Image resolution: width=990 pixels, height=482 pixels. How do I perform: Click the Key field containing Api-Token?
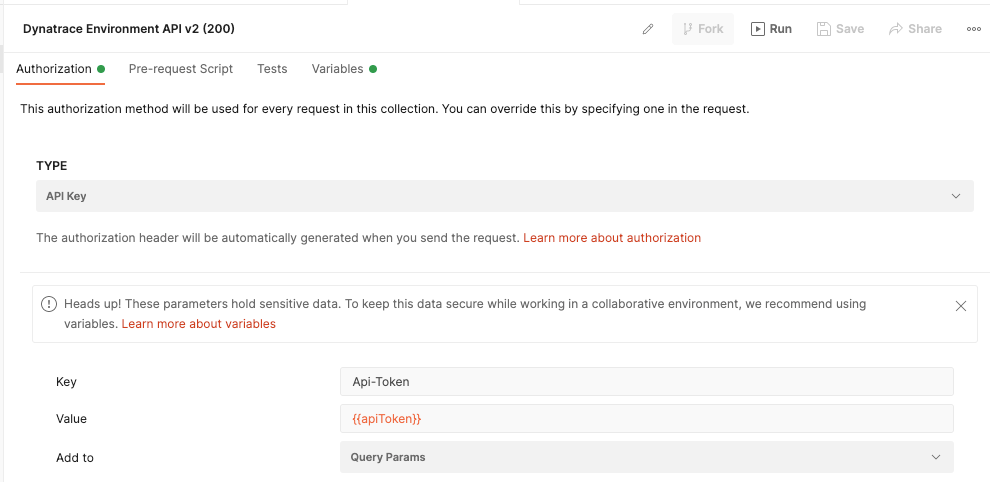[x=646, y=381]
